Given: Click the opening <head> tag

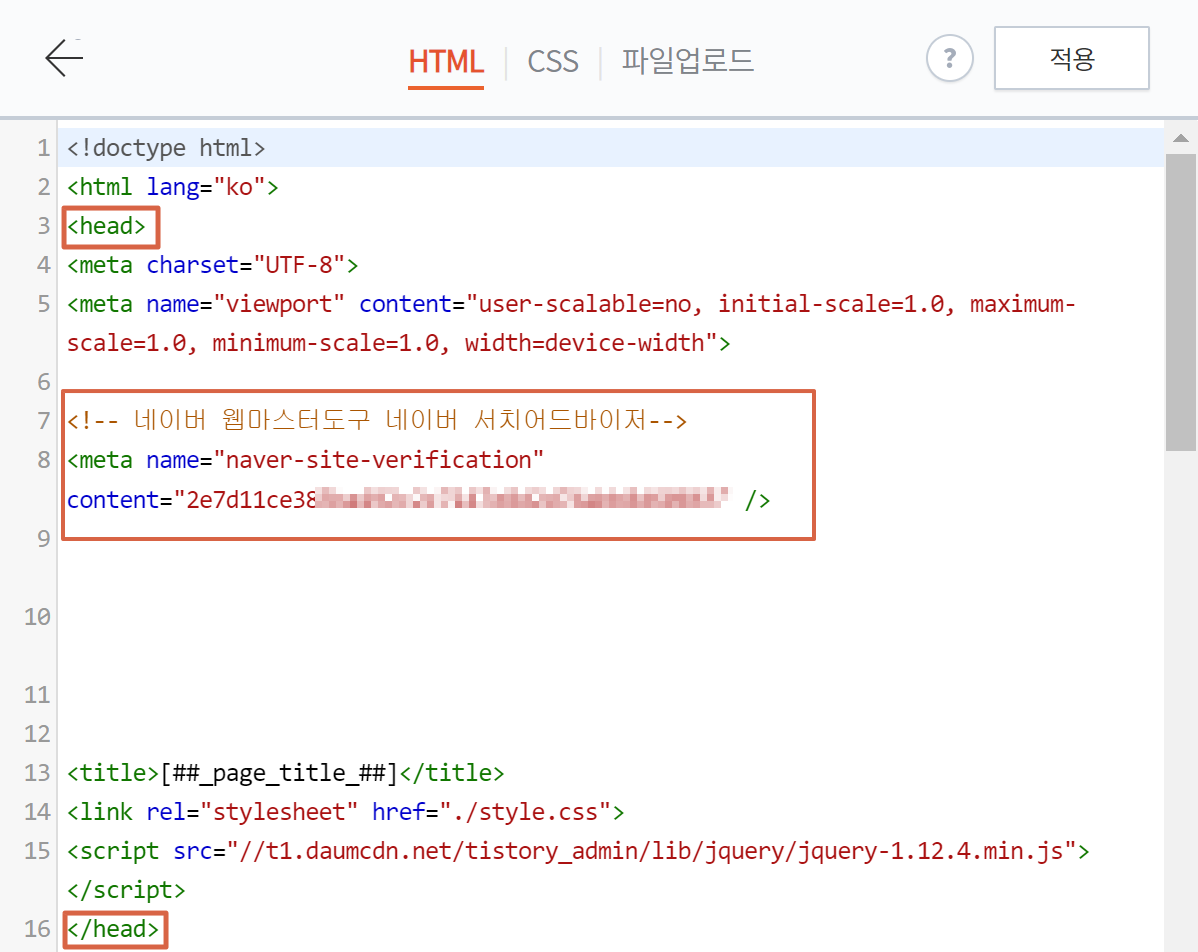Looking at the screenshot, I should 106,226.
